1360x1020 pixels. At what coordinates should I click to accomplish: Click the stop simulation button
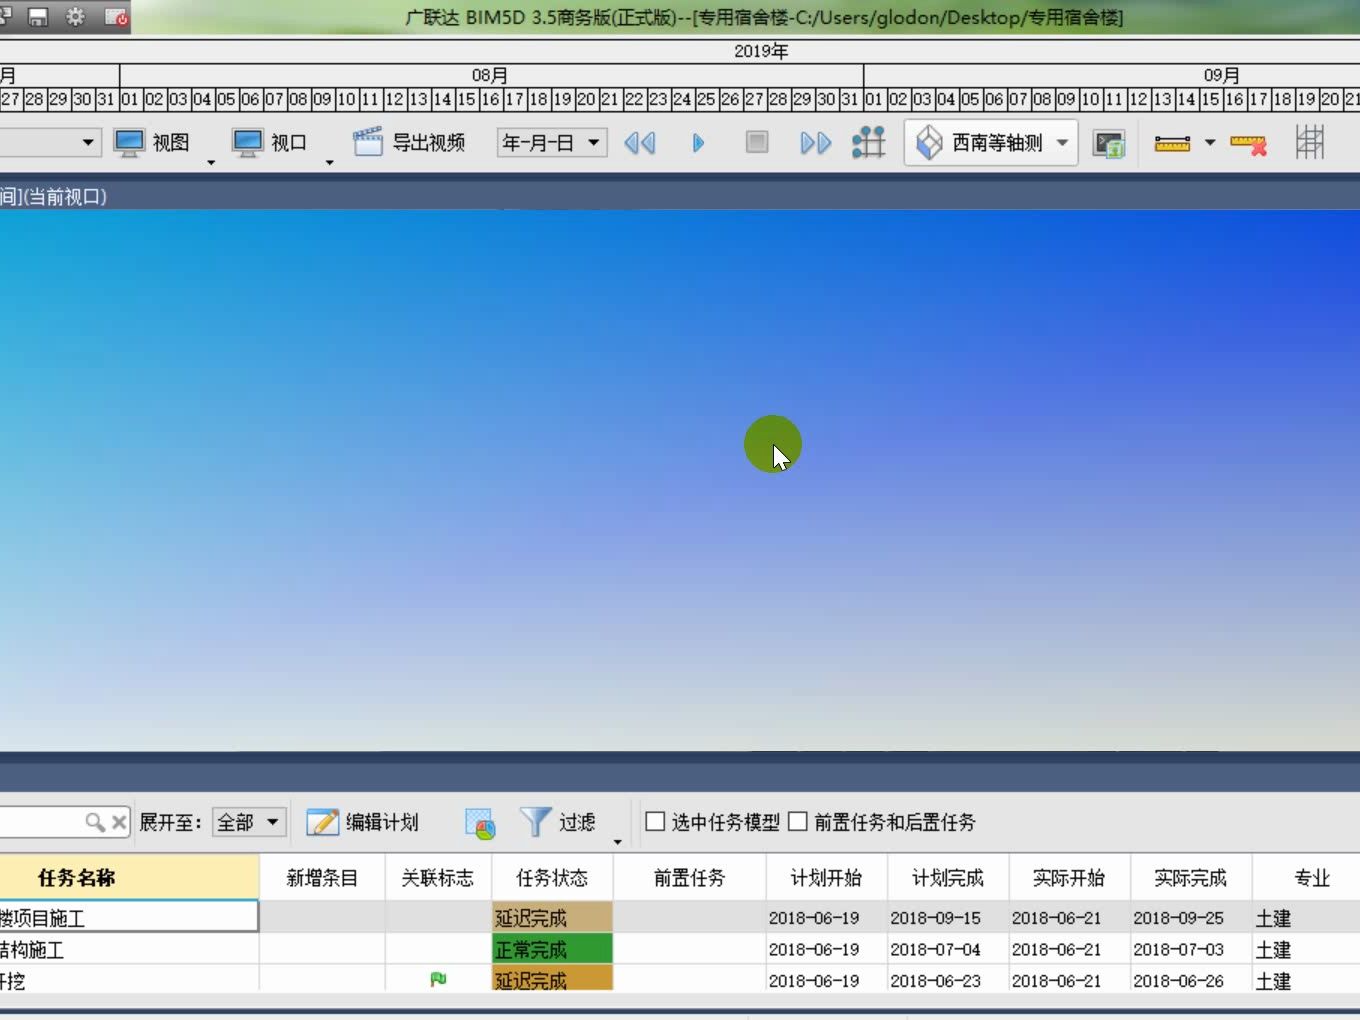pyautogui.click(x=756, y=143)
